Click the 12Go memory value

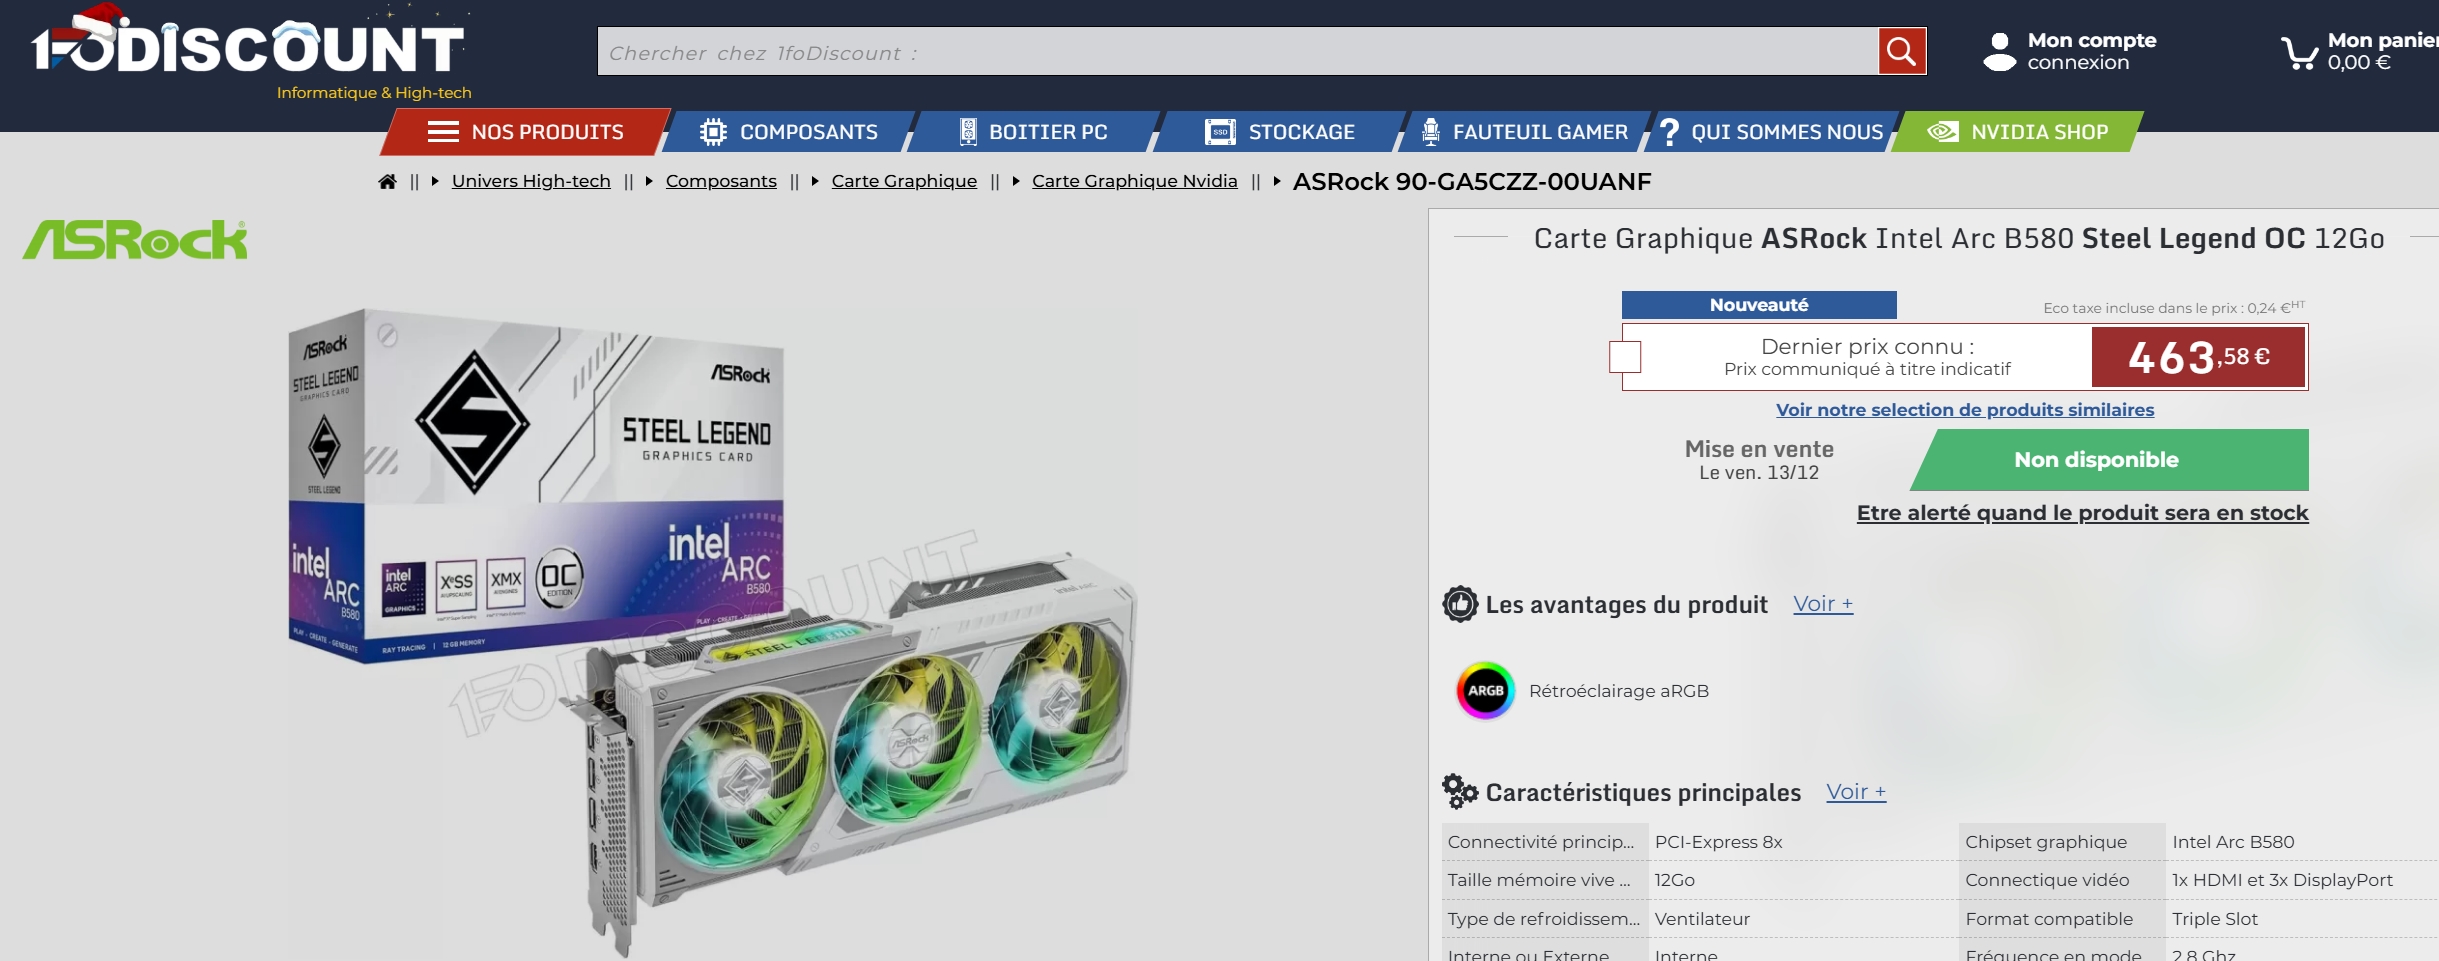point(1675,880)
